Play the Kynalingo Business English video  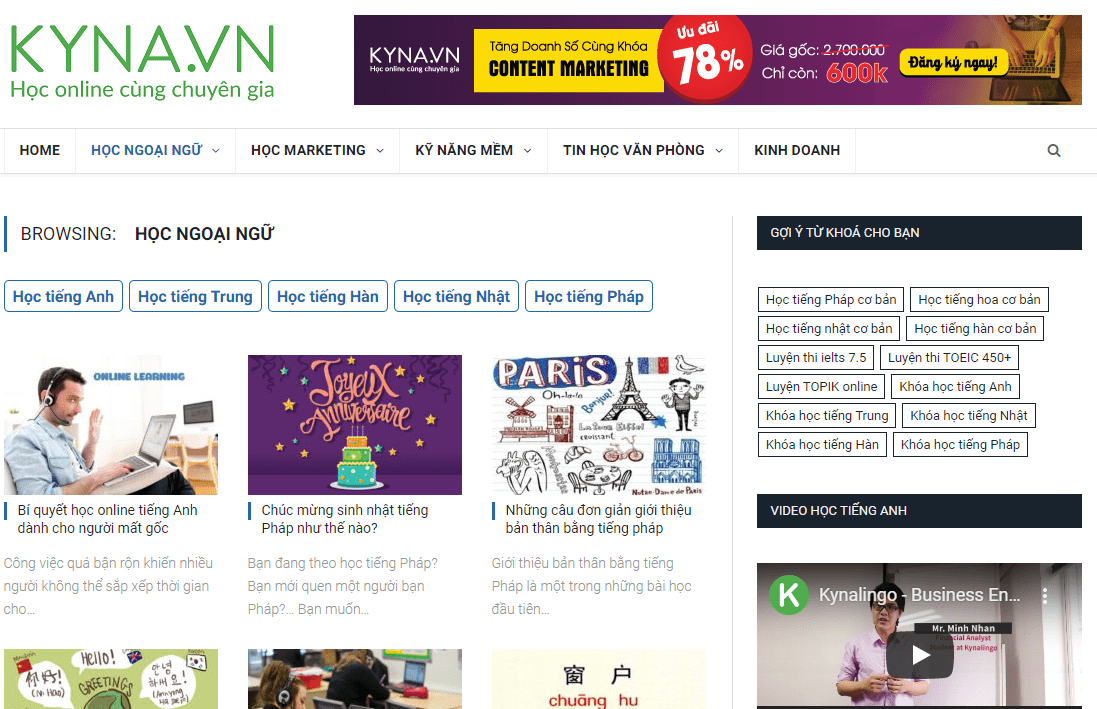tap(919, 654)
